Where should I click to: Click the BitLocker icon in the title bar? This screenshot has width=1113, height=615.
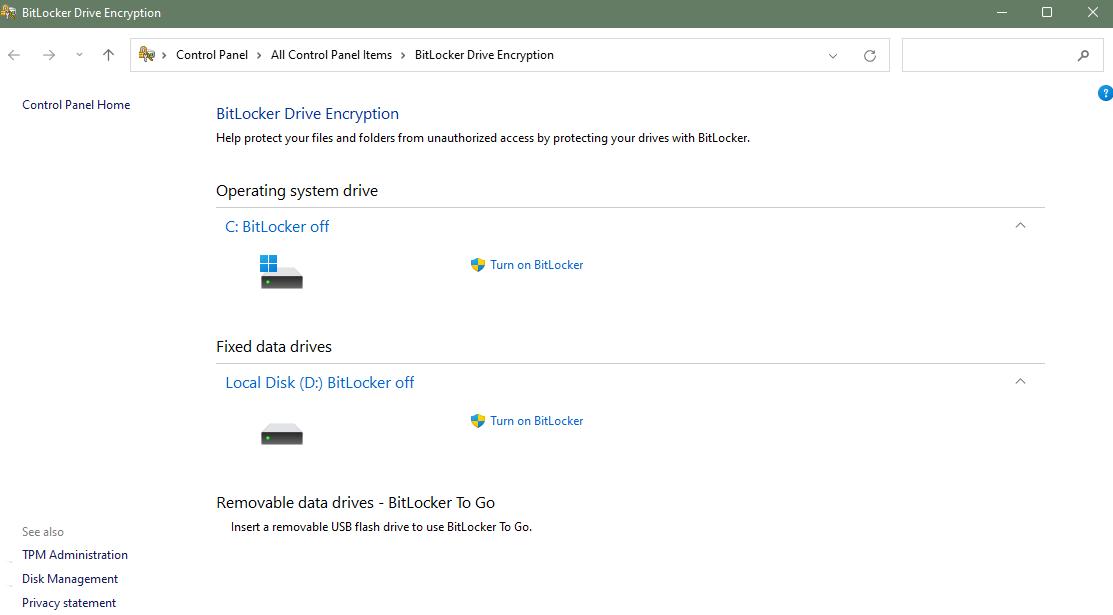point(11,12)
